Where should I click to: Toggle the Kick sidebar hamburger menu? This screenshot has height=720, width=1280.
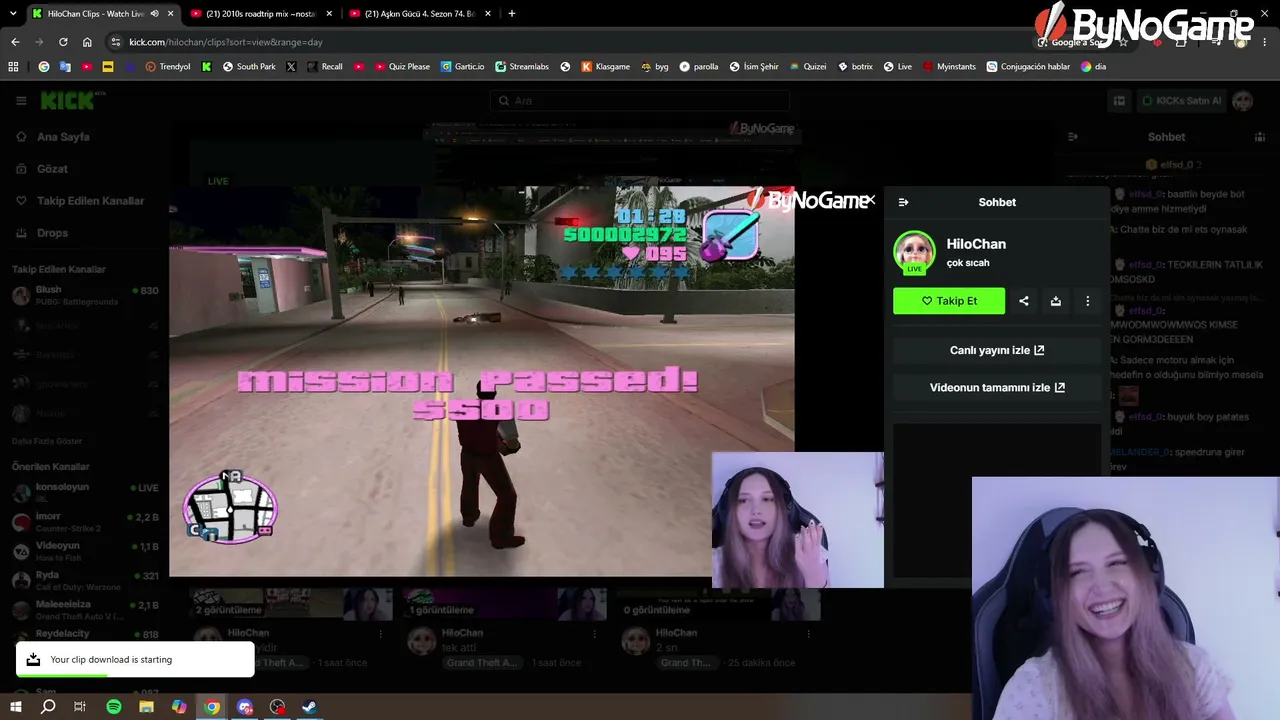click(21, 101)
